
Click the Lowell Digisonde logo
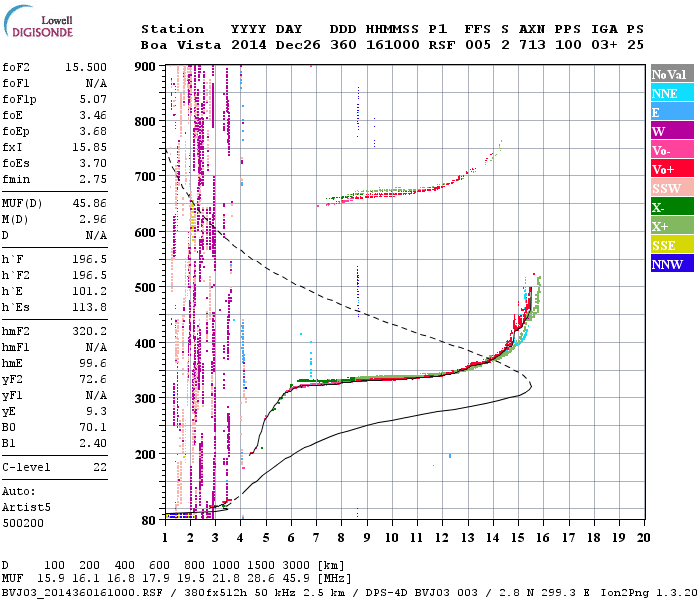pyautogui.click(x=38, y=22)
